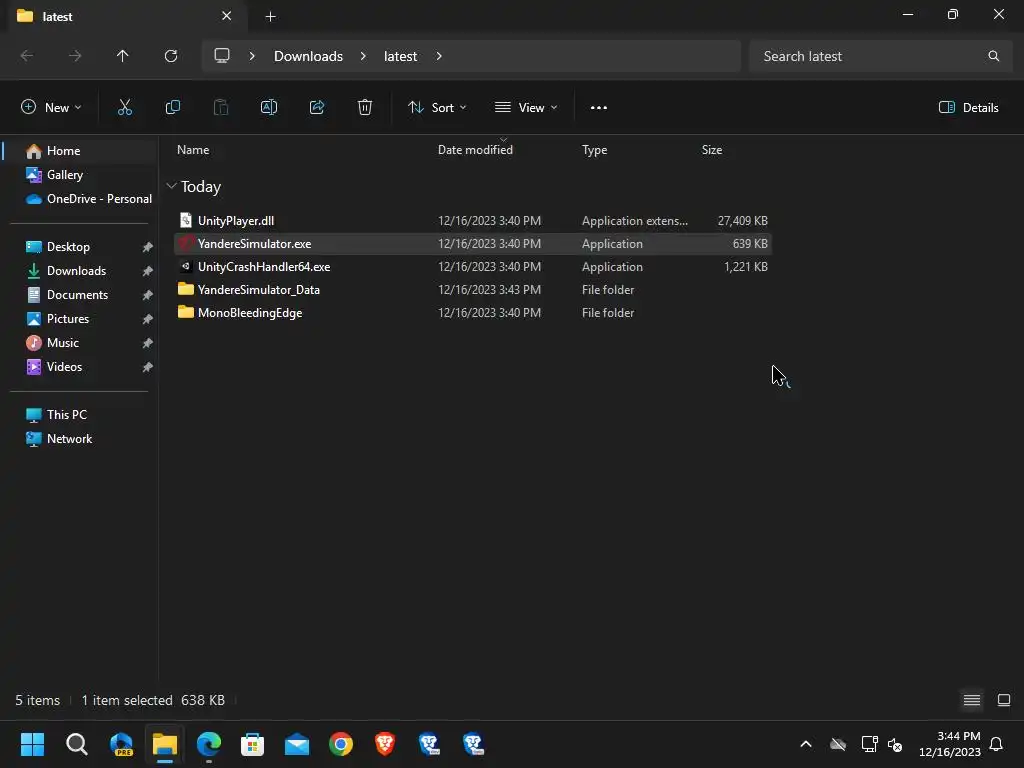This screenshot has height=768, width=1024.
Task: Open the View dropdown menu
Action: [526, 108]
